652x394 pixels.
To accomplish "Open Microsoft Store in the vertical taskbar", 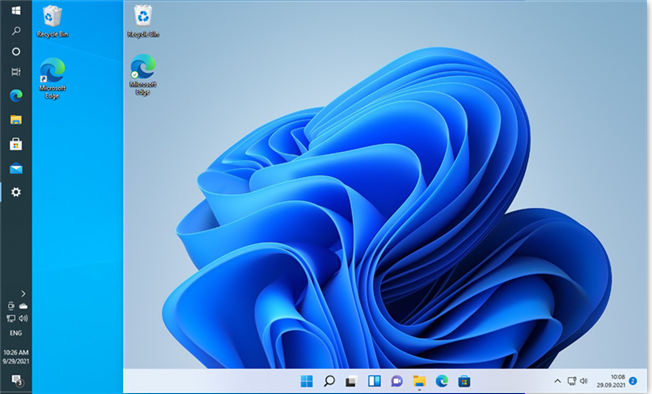I will 16,144.
